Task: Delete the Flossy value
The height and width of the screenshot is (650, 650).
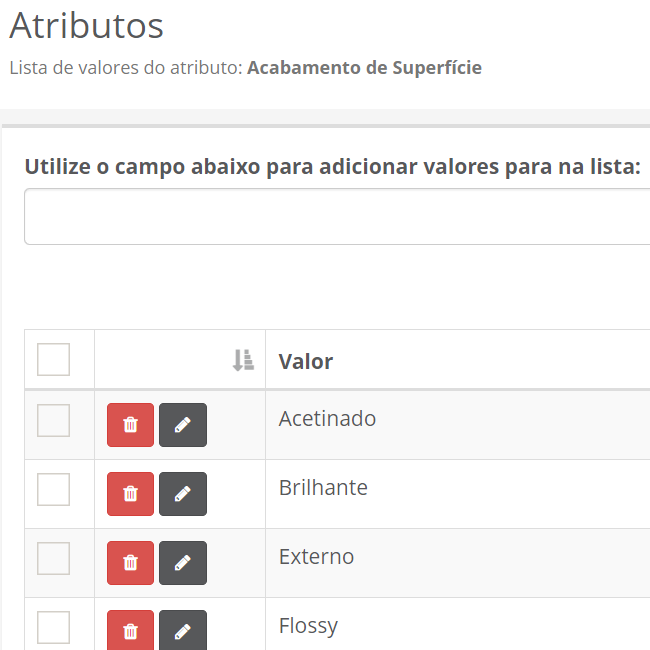Action: coord(130,631)
